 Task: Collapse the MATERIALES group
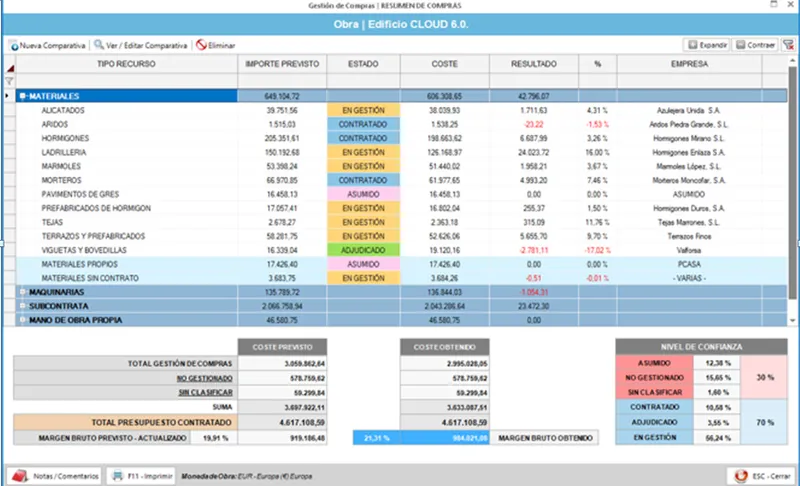point(22,96)
